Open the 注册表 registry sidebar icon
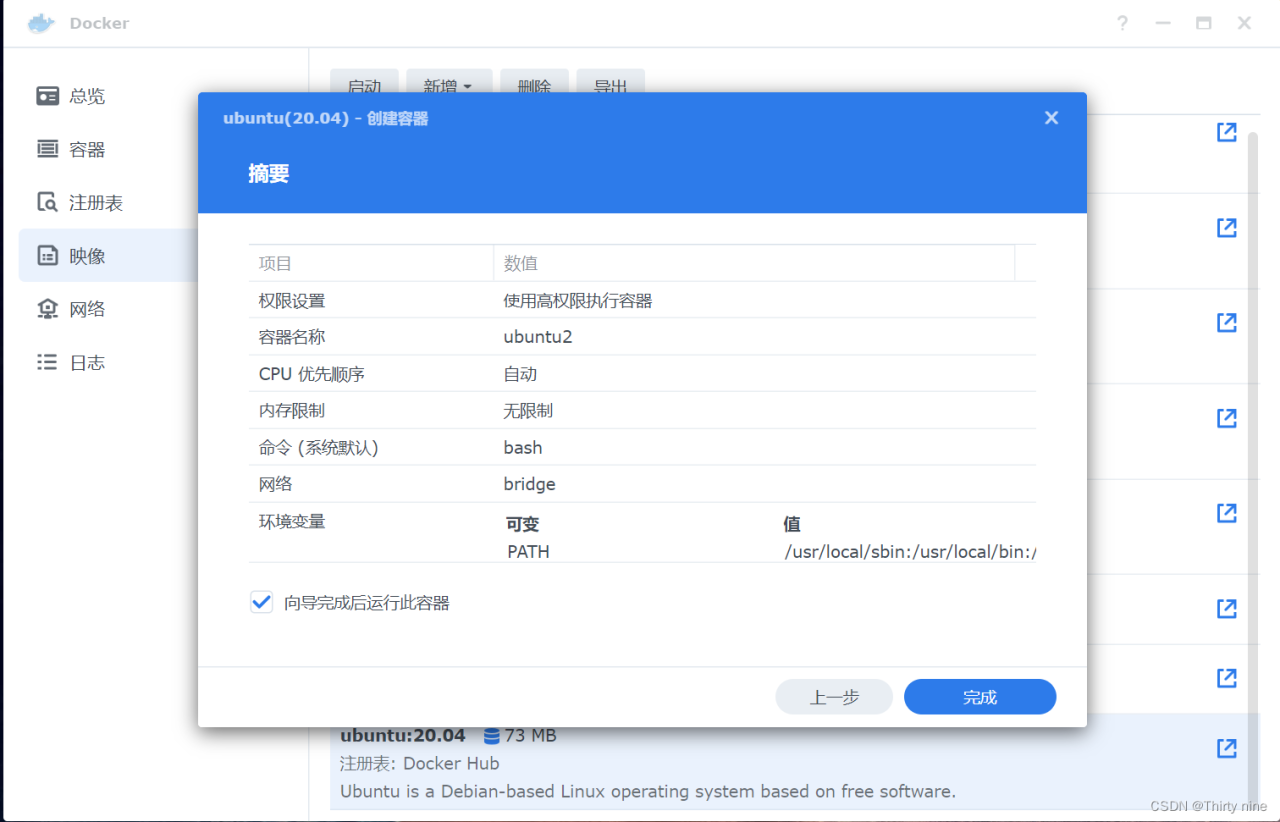Screen dimensions: 1280x822 pos(46,202)
